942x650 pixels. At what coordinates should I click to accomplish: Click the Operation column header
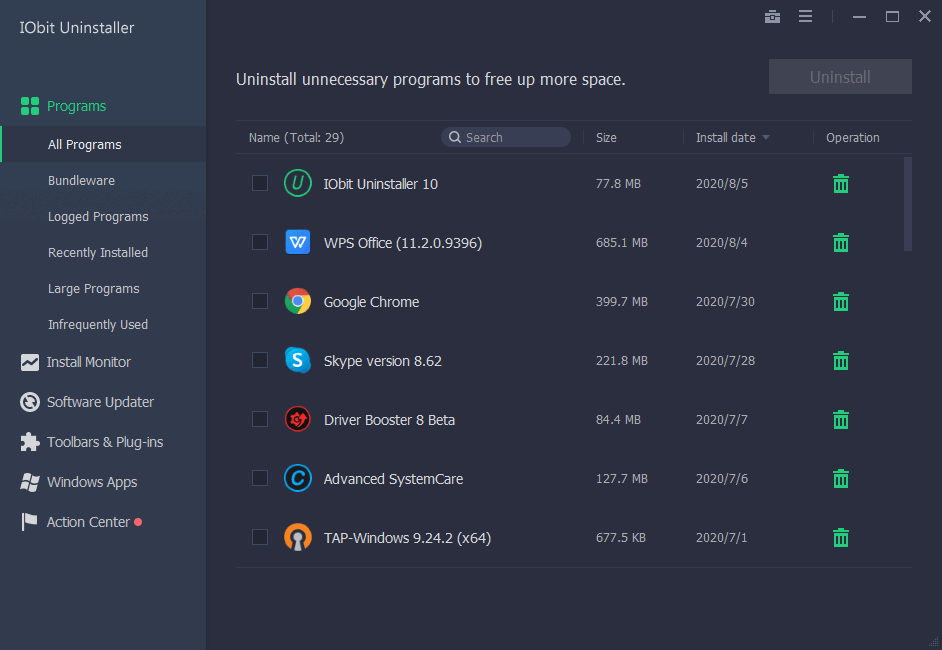pos(852,138)
